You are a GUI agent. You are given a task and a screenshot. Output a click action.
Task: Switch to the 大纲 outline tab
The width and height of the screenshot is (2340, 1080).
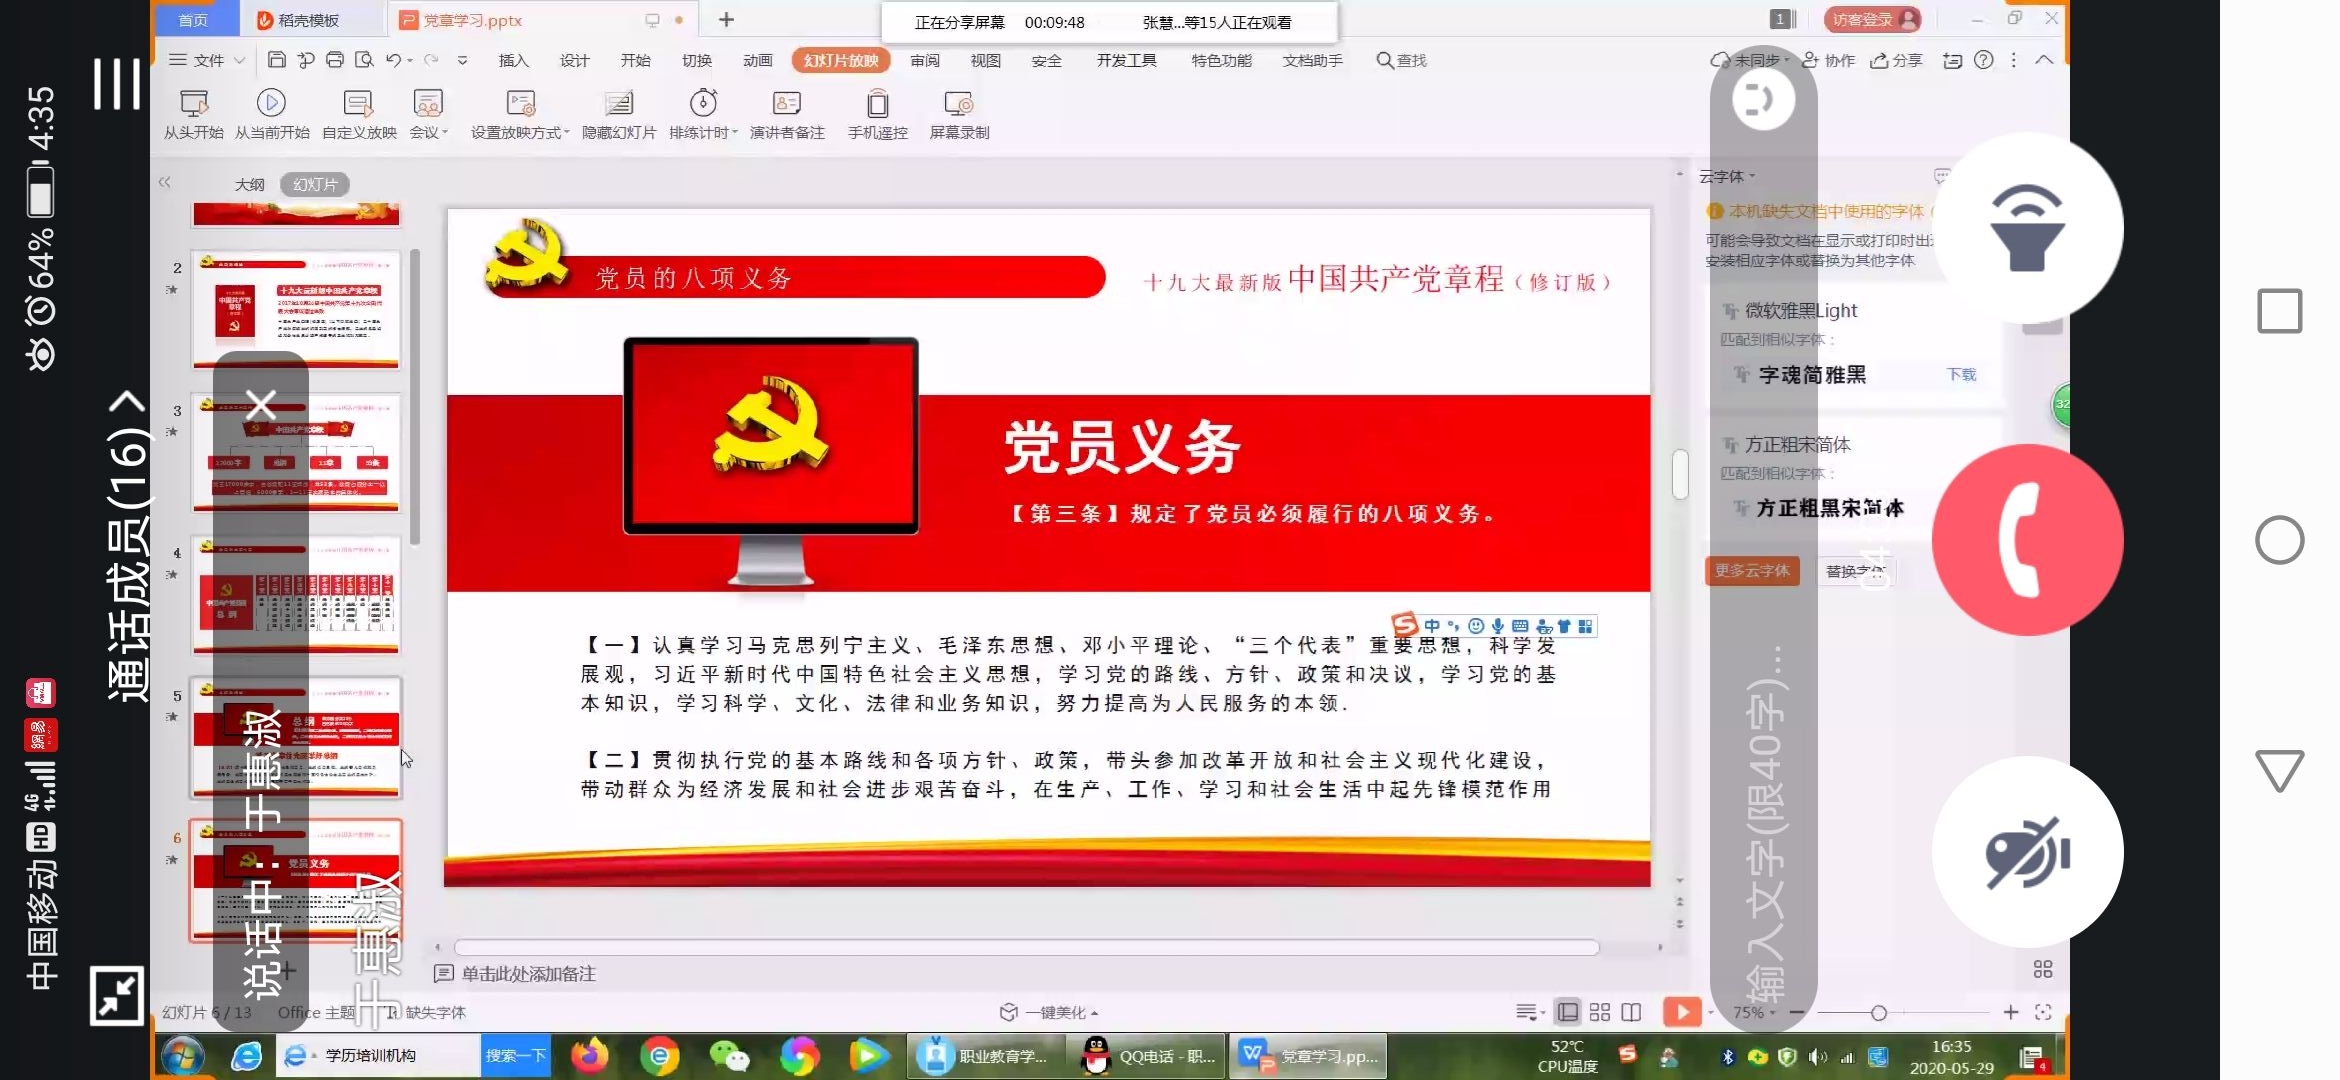249,184
